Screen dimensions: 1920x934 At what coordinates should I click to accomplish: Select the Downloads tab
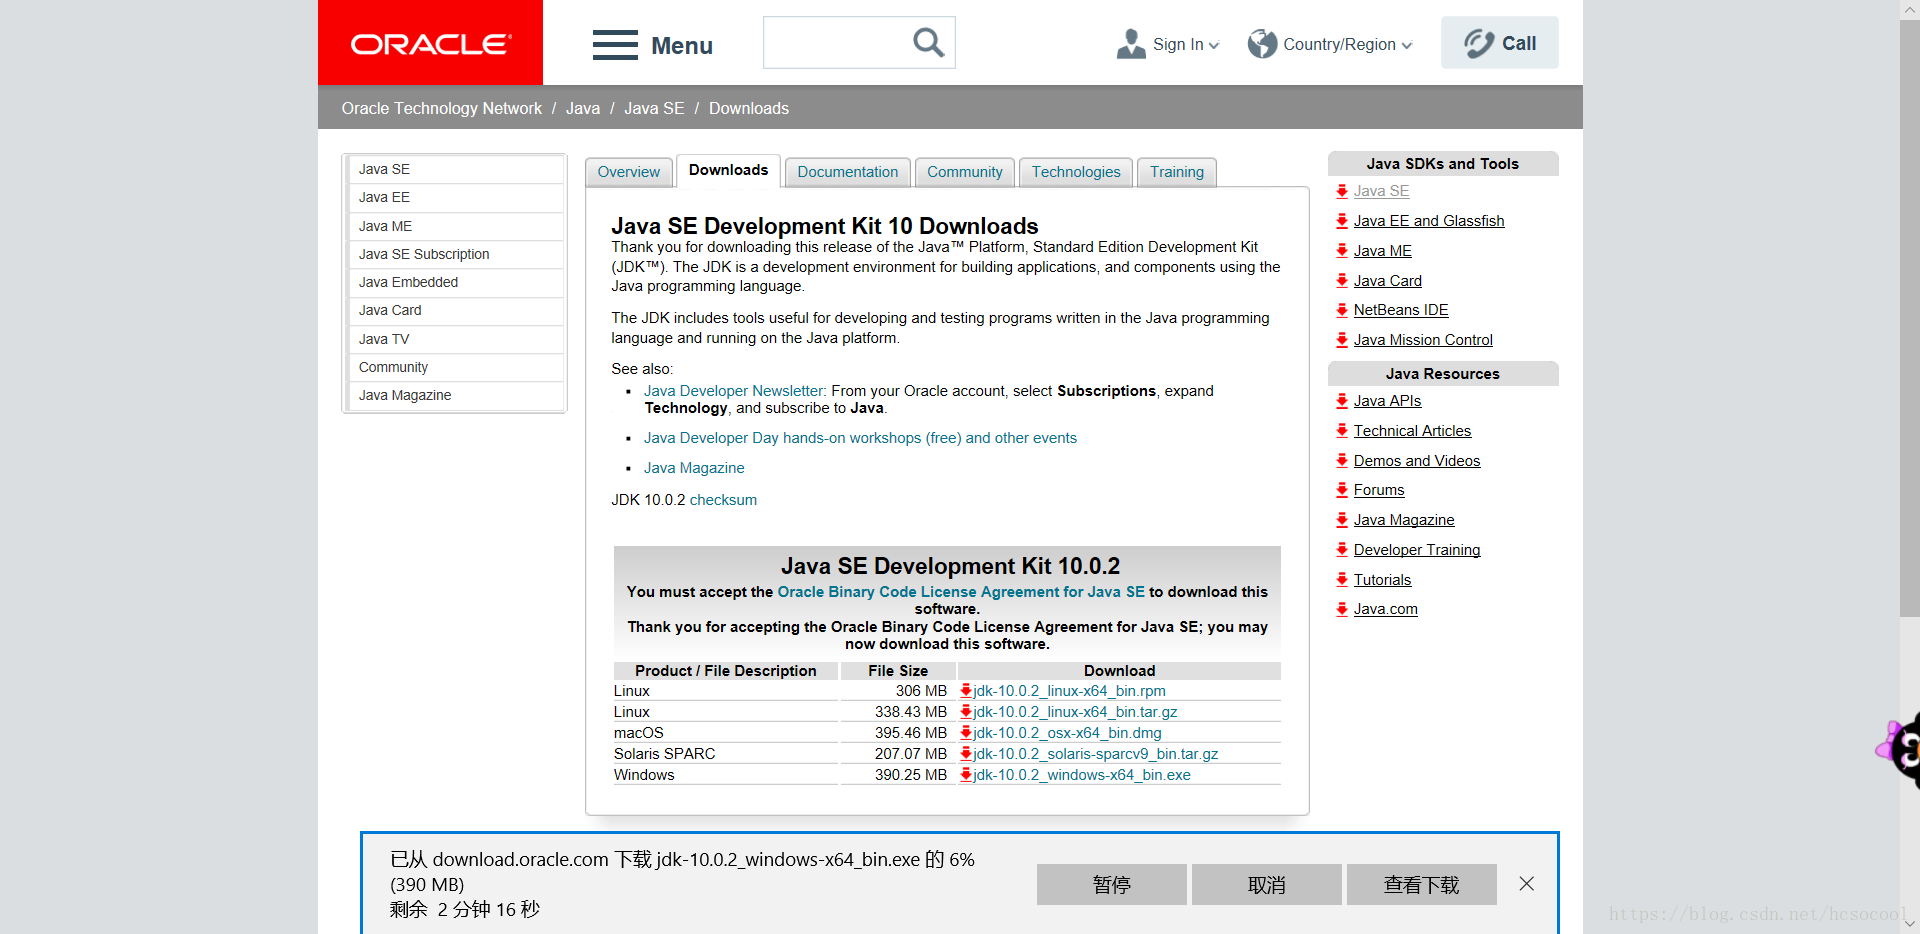coord(728,170)
